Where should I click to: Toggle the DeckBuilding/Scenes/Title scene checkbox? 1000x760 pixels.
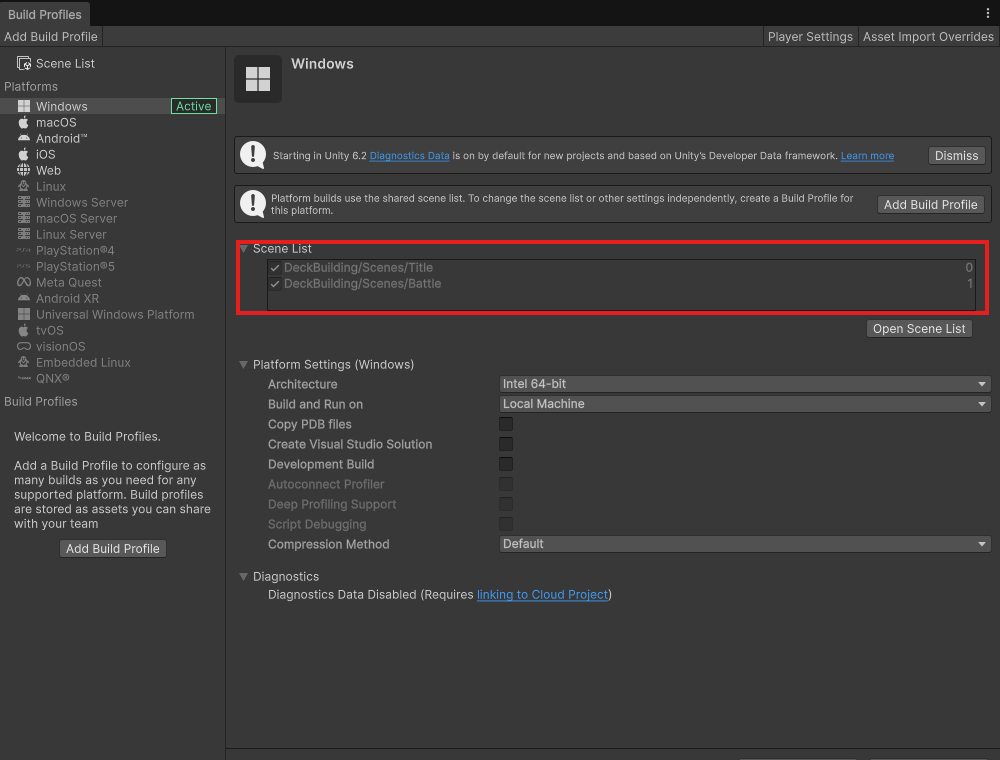tap(275, 268)
